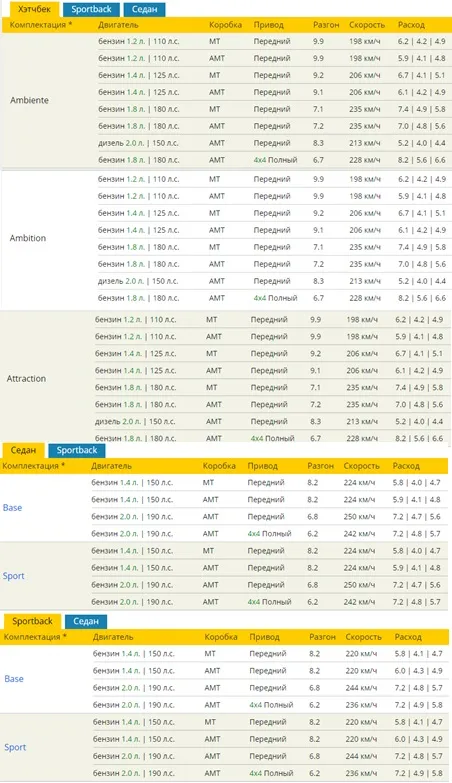This screenshot has height=783, width=452.
Task: Open the Sport trim link in sedan table
Action: click(13, 576)
